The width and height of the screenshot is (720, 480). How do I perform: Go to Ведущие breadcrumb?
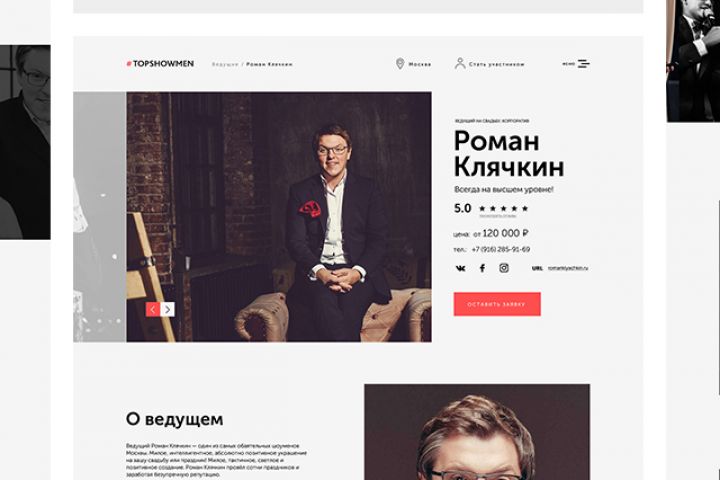point(225,64)
